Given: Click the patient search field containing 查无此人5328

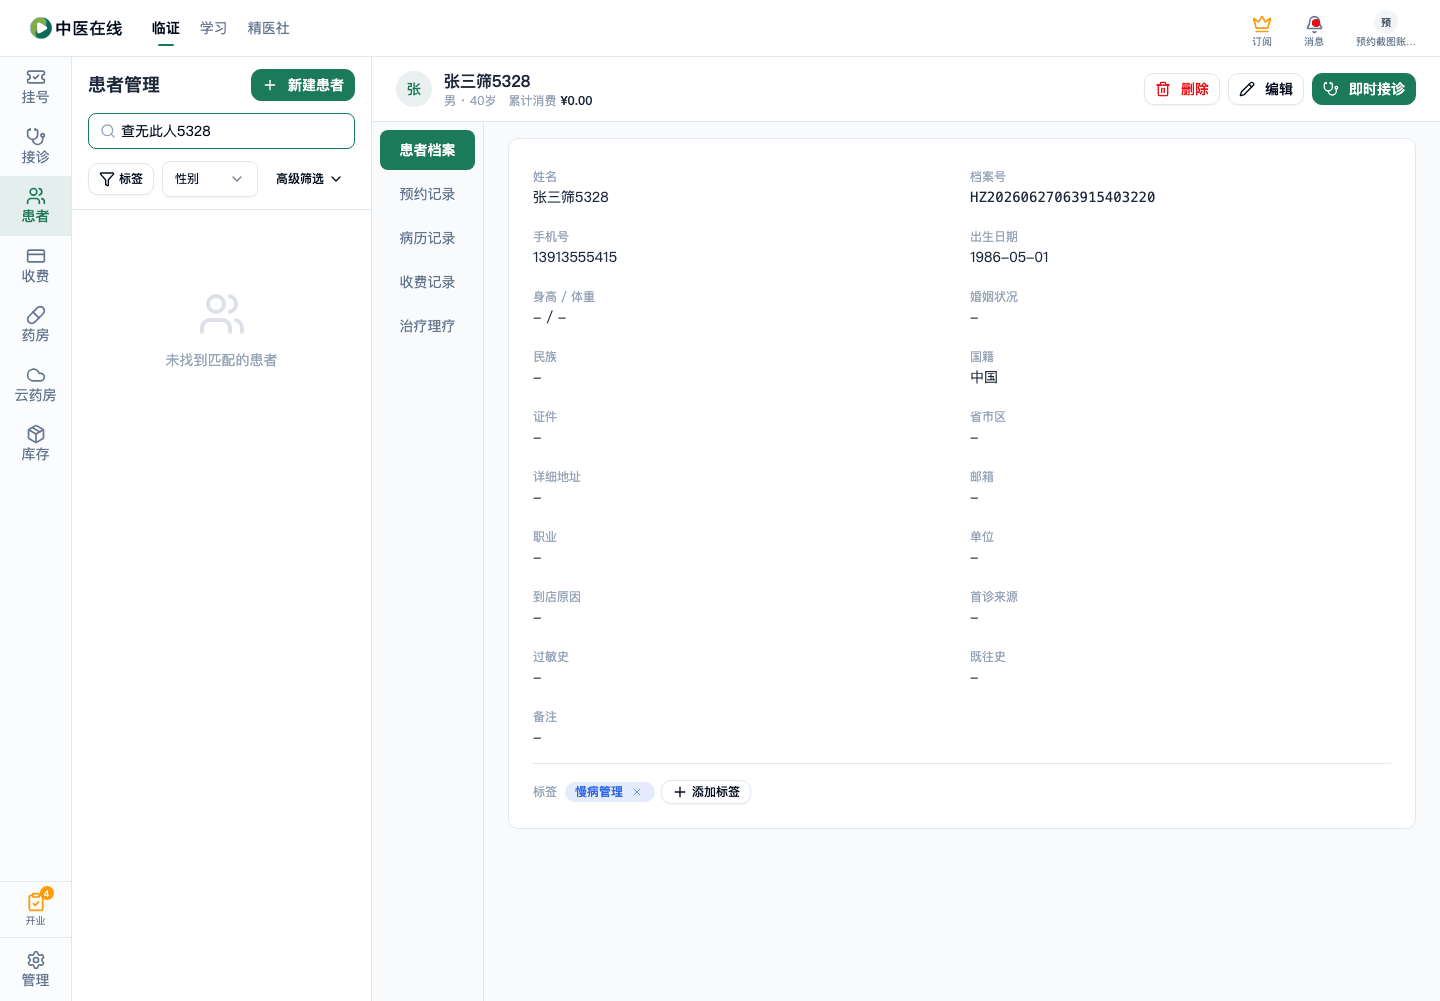Looking at the screenshot, I should pos(221,131).
